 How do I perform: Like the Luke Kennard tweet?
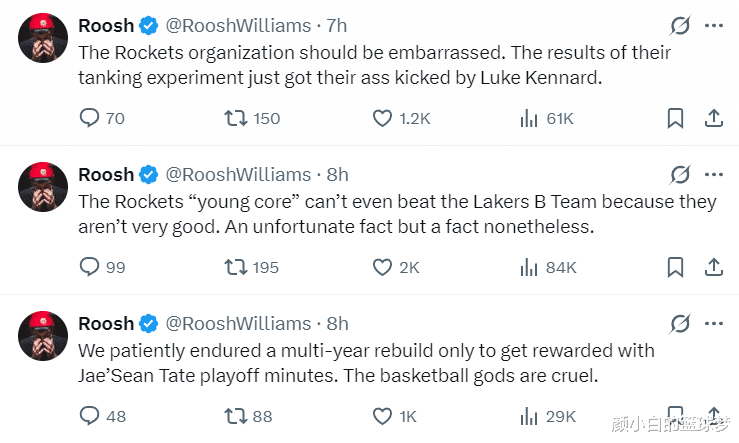point(382,118)
